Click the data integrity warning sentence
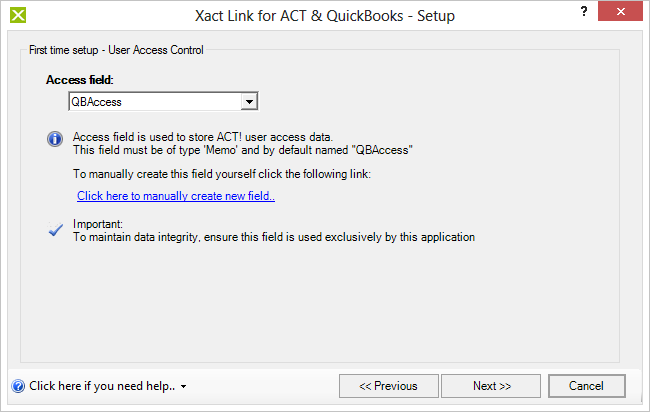The height and width of the screenshot is (412, 650). coord(274,237)
